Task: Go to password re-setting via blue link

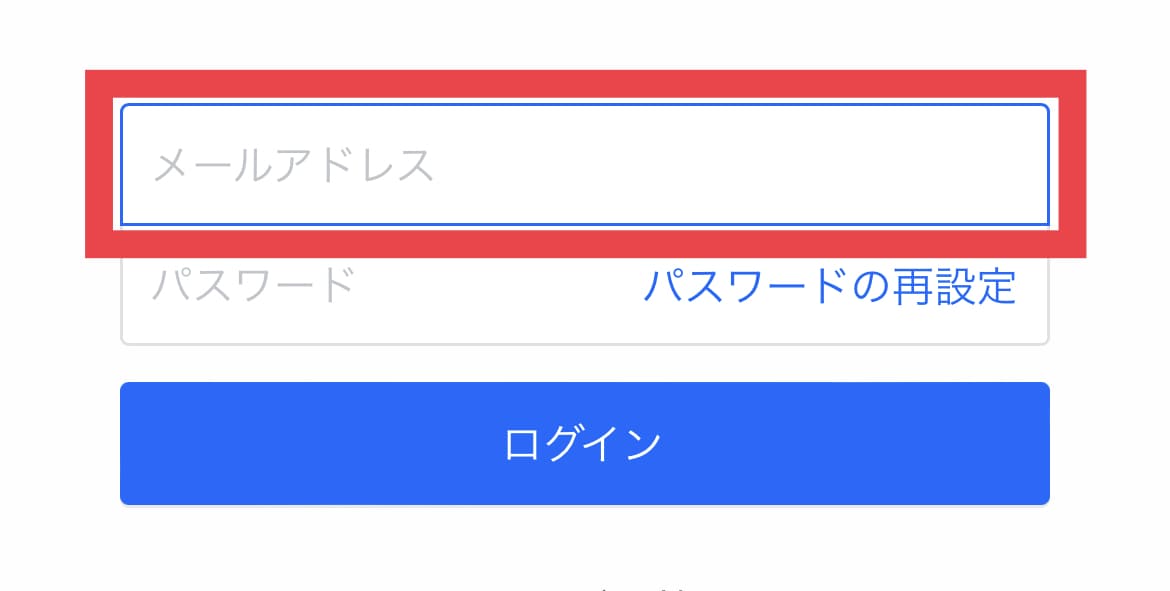Action: coord(830,286)
